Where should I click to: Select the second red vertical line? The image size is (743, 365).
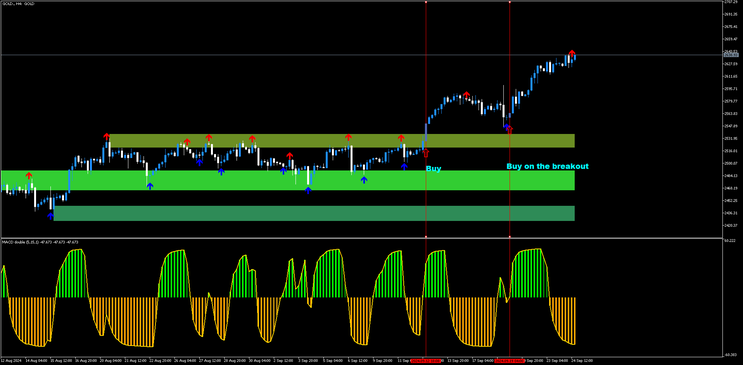(x=509, y=119)
